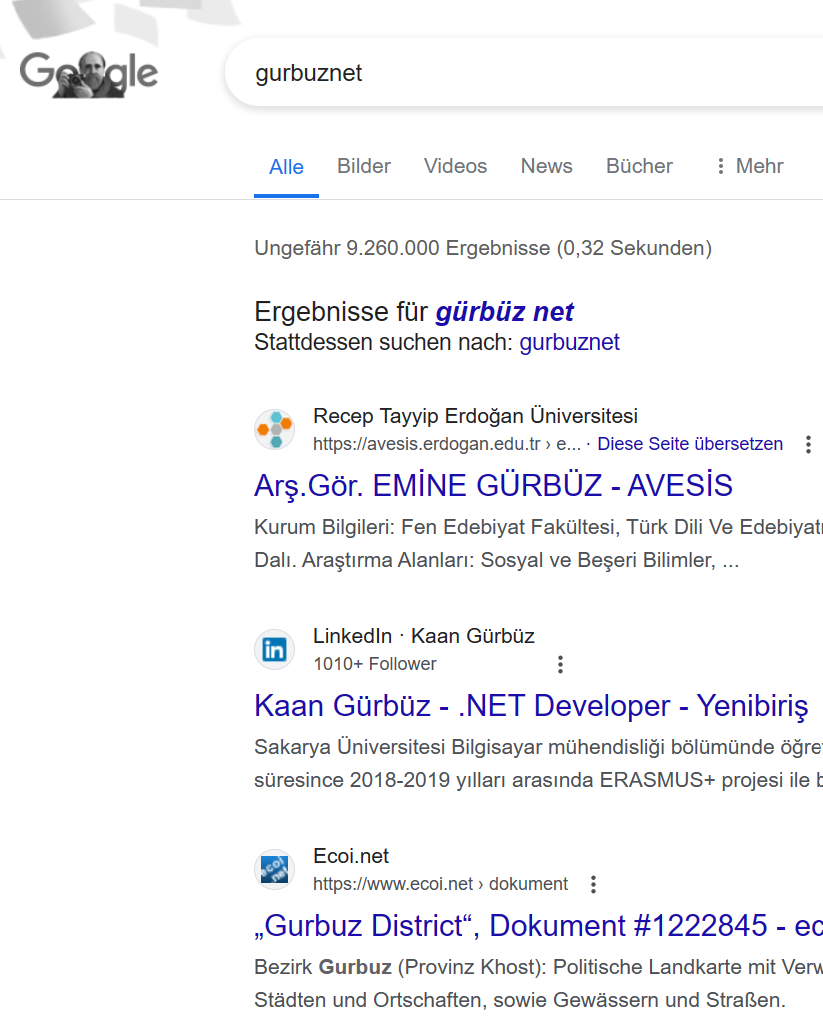Image resolution: width=823 pixels, height=1021 pixels.
Task: Open more options for Ecoi.net result
Action: [x=593, y=885]
